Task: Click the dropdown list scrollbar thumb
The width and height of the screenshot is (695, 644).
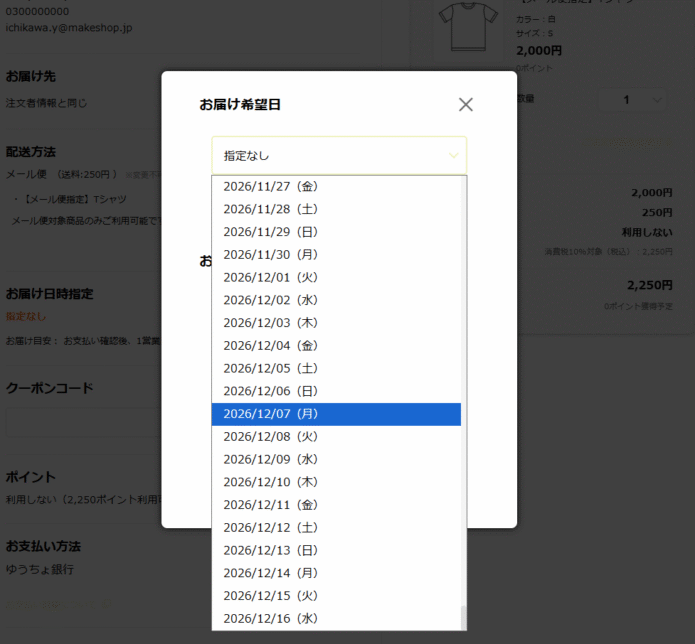Action: pyautogui.click(x=462, y=617)
